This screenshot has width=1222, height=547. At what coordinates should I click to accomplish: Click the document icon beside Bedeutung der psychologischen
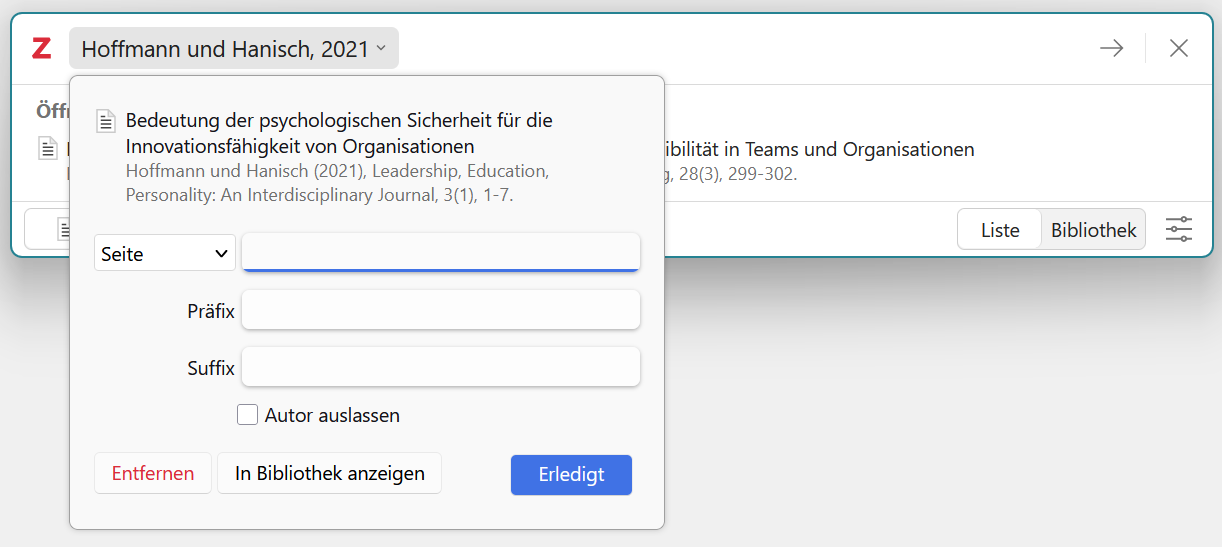[x=107, y=121]
